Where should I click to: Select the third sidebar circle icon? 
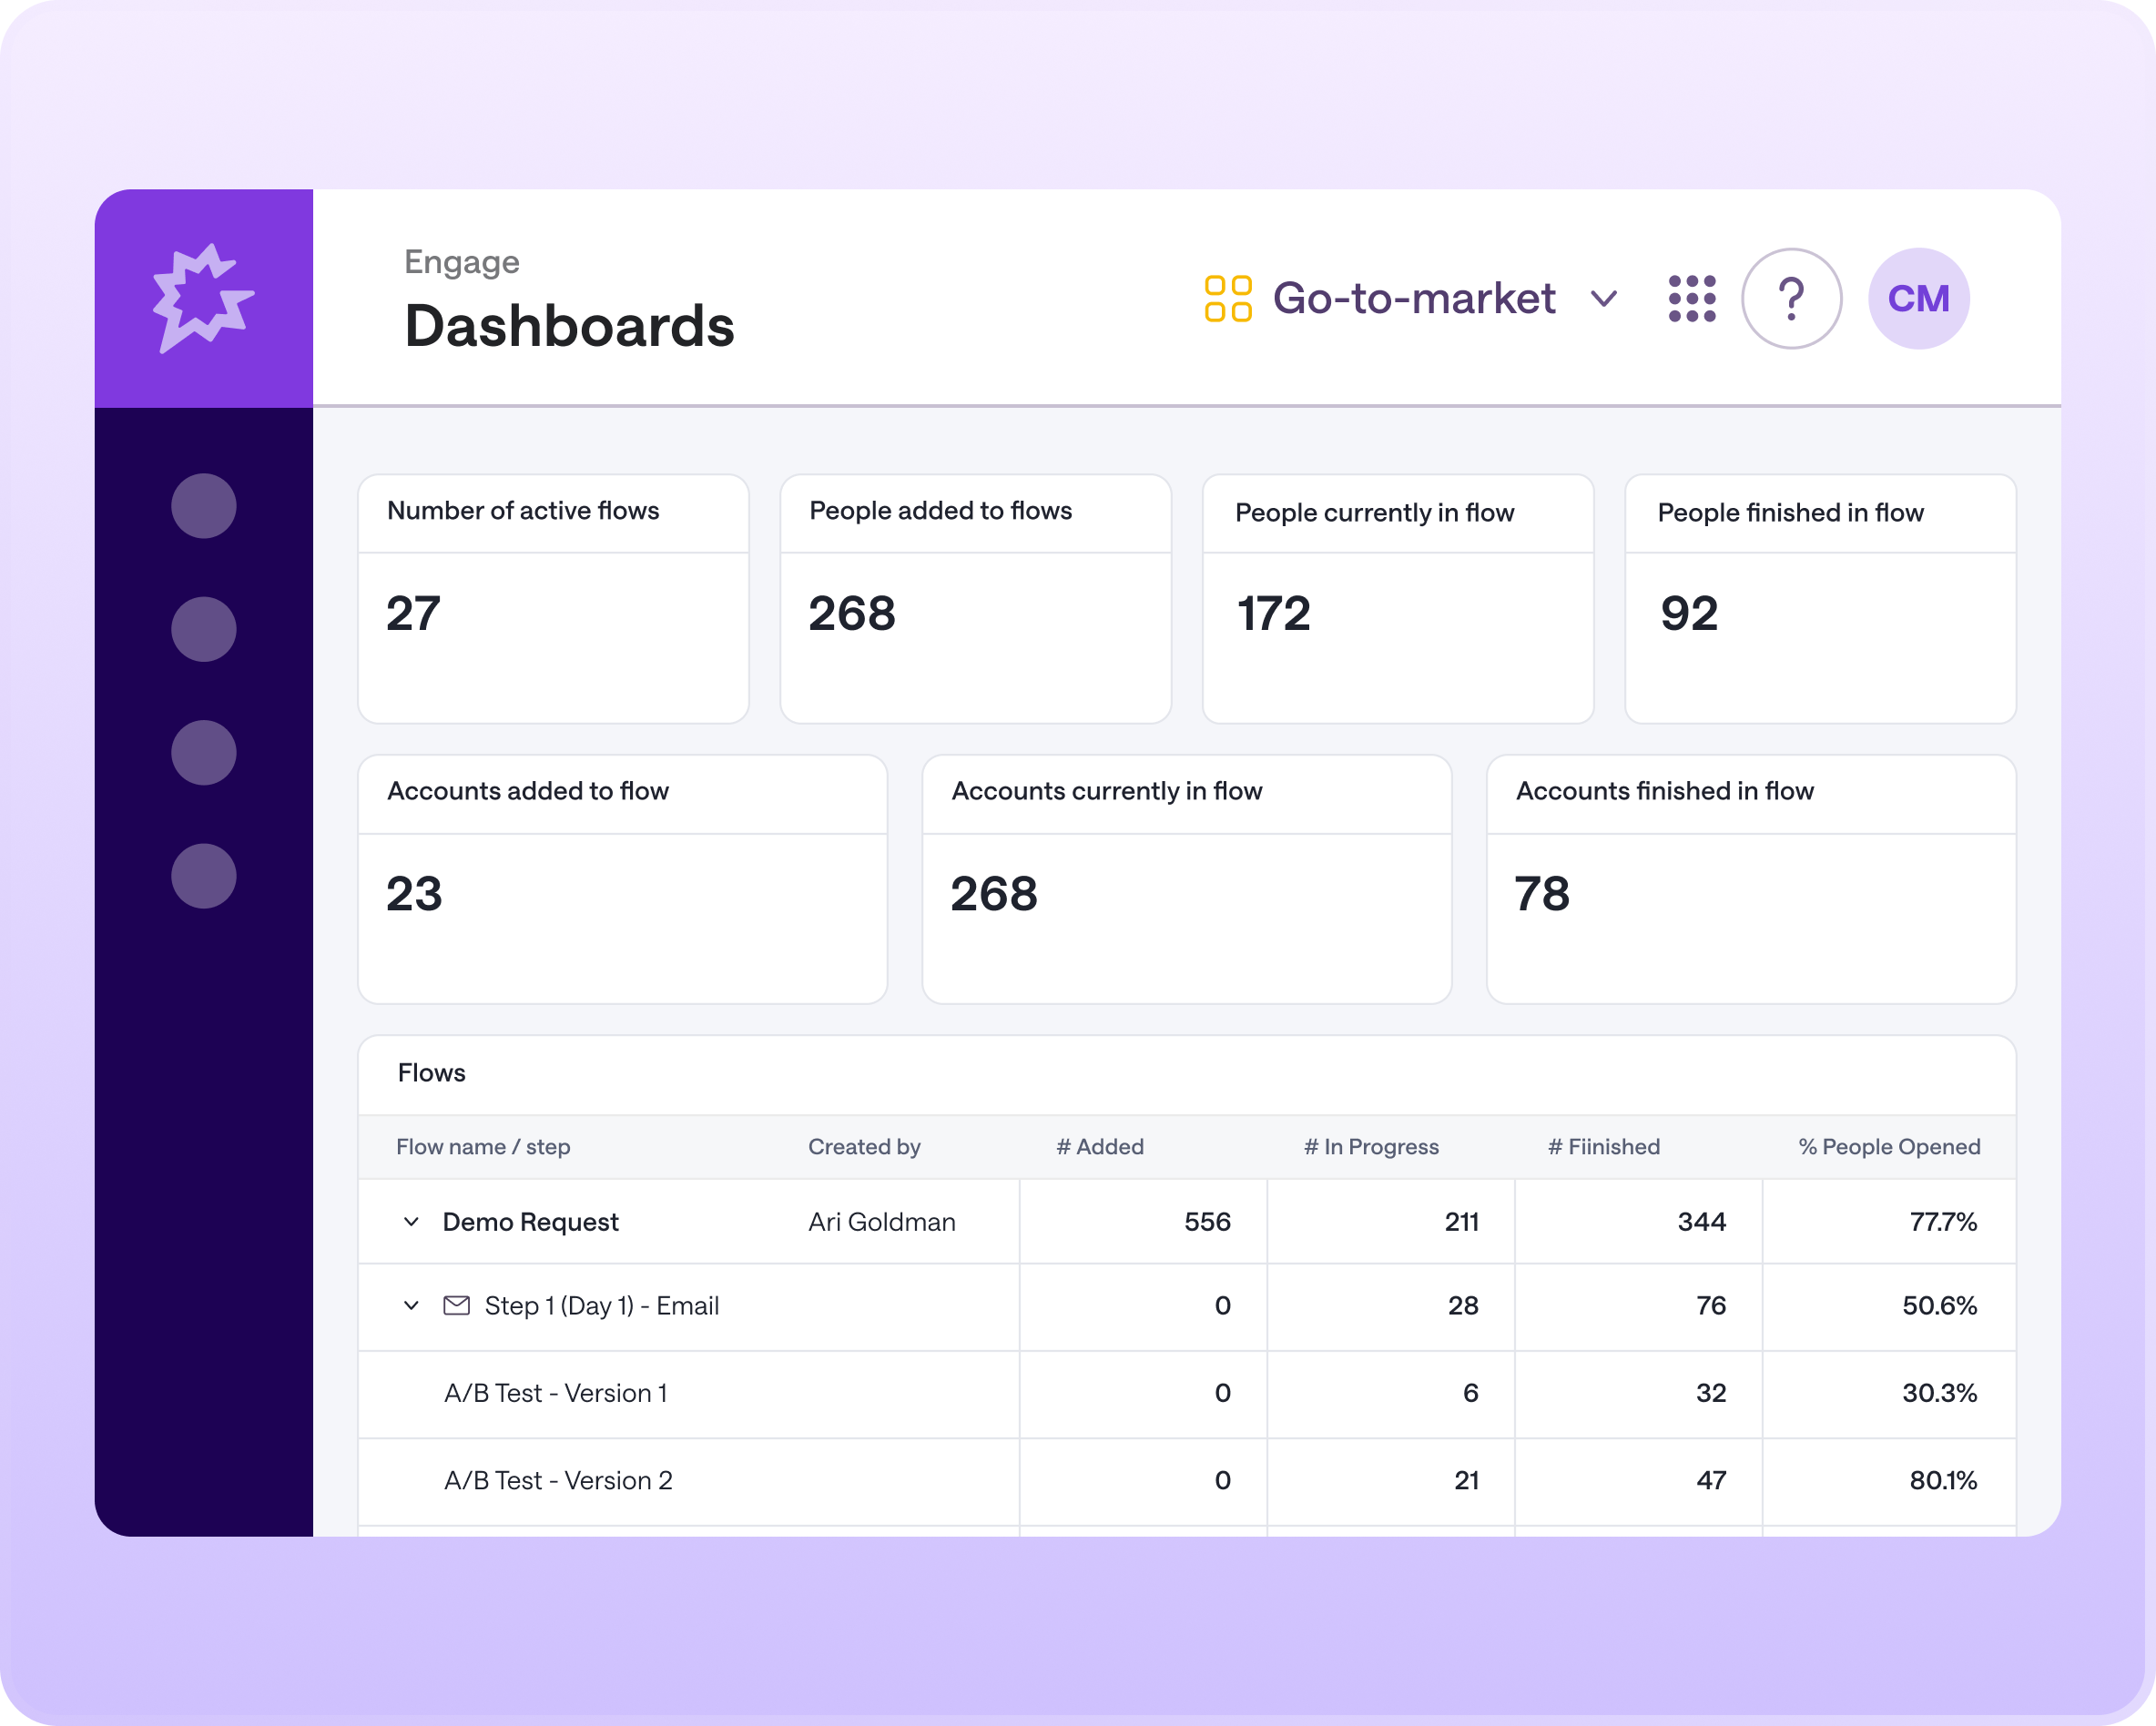tap(203, 752)
